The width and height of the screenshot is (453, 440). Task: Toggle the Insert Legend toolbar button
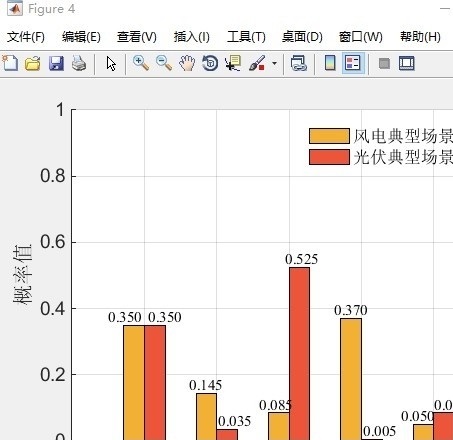click(x=353, y=63)
